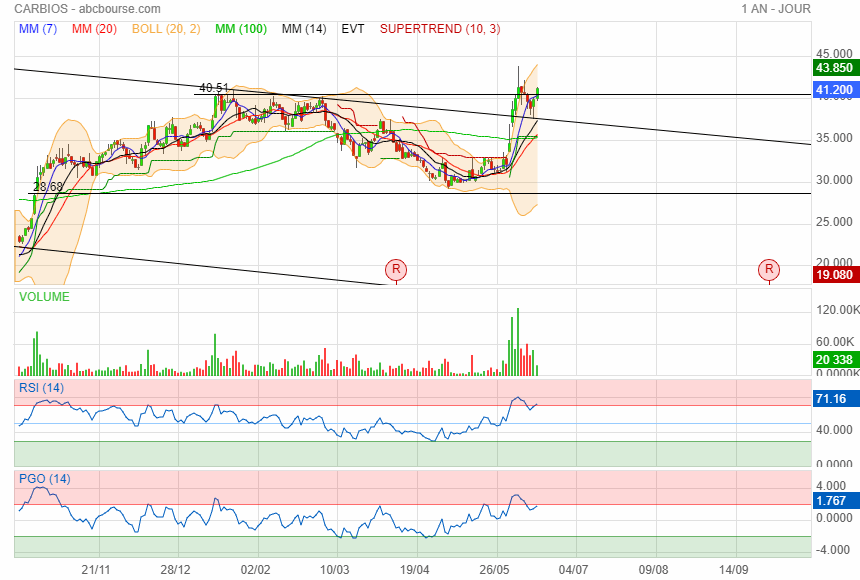Click the 40.000 RSI axis label
This screenshot has height=580, width=860.
tap(834, 430)
